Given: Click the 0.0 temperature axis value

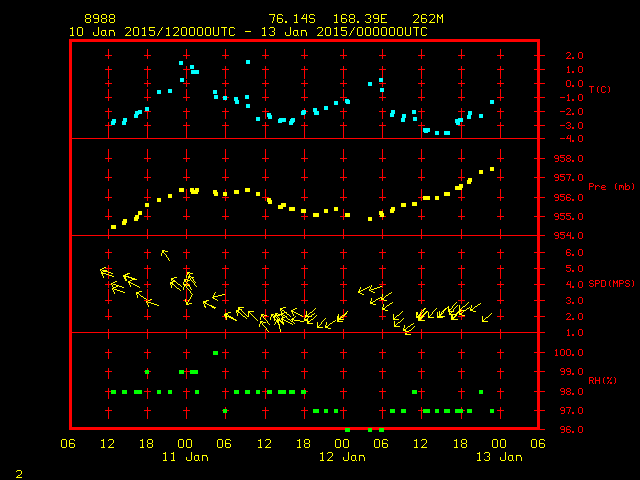Looking at the screenshot, I should [574, 84].
